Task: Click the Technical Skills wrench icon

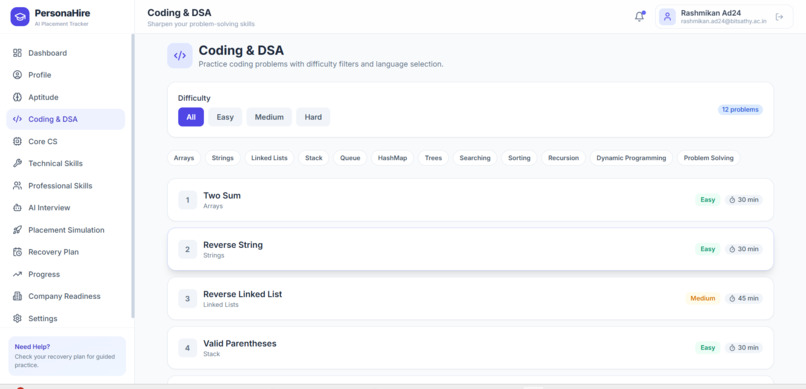Action: pos(17,163)
